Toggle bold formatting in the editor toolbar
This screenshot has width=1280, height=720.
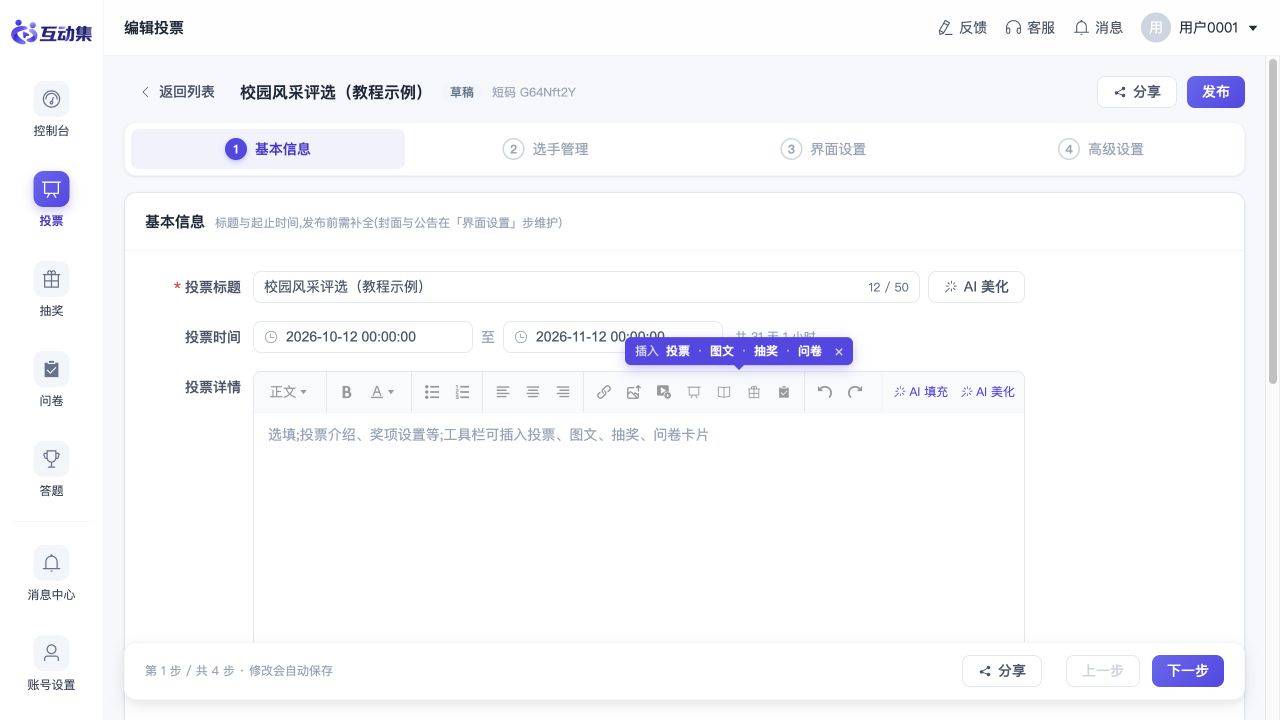(347, 392)
